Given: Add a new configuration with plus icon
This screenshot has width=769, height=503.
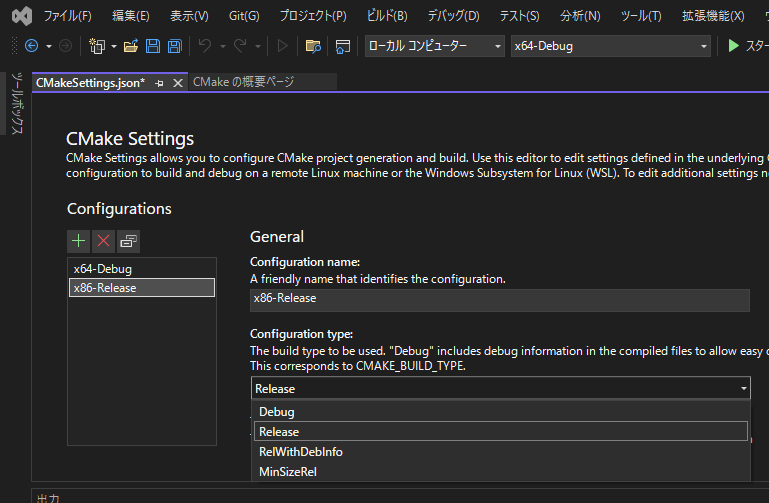Looking at the screenshot, I should click(x=78, y=241).
